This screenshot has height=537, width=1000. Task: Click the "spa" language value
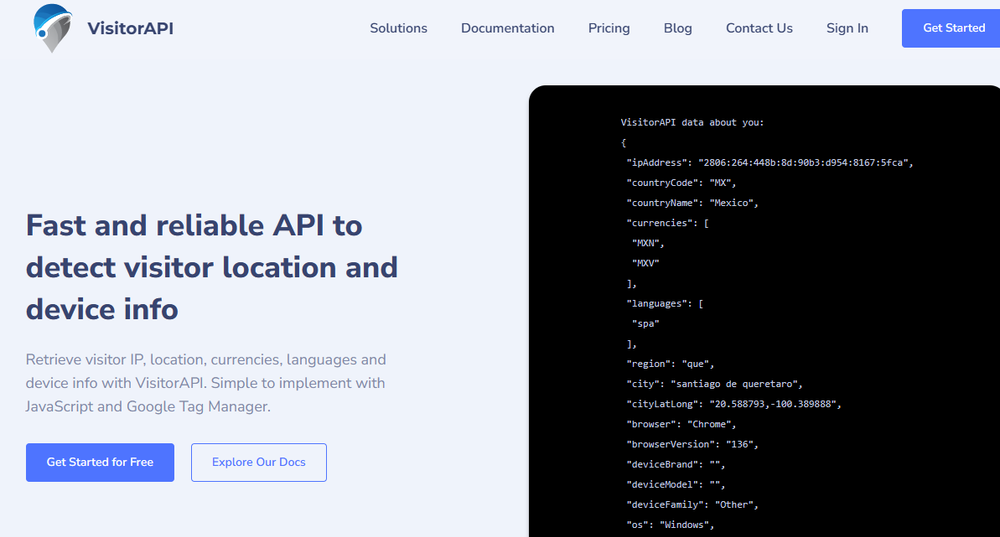[x=645, y=324]
